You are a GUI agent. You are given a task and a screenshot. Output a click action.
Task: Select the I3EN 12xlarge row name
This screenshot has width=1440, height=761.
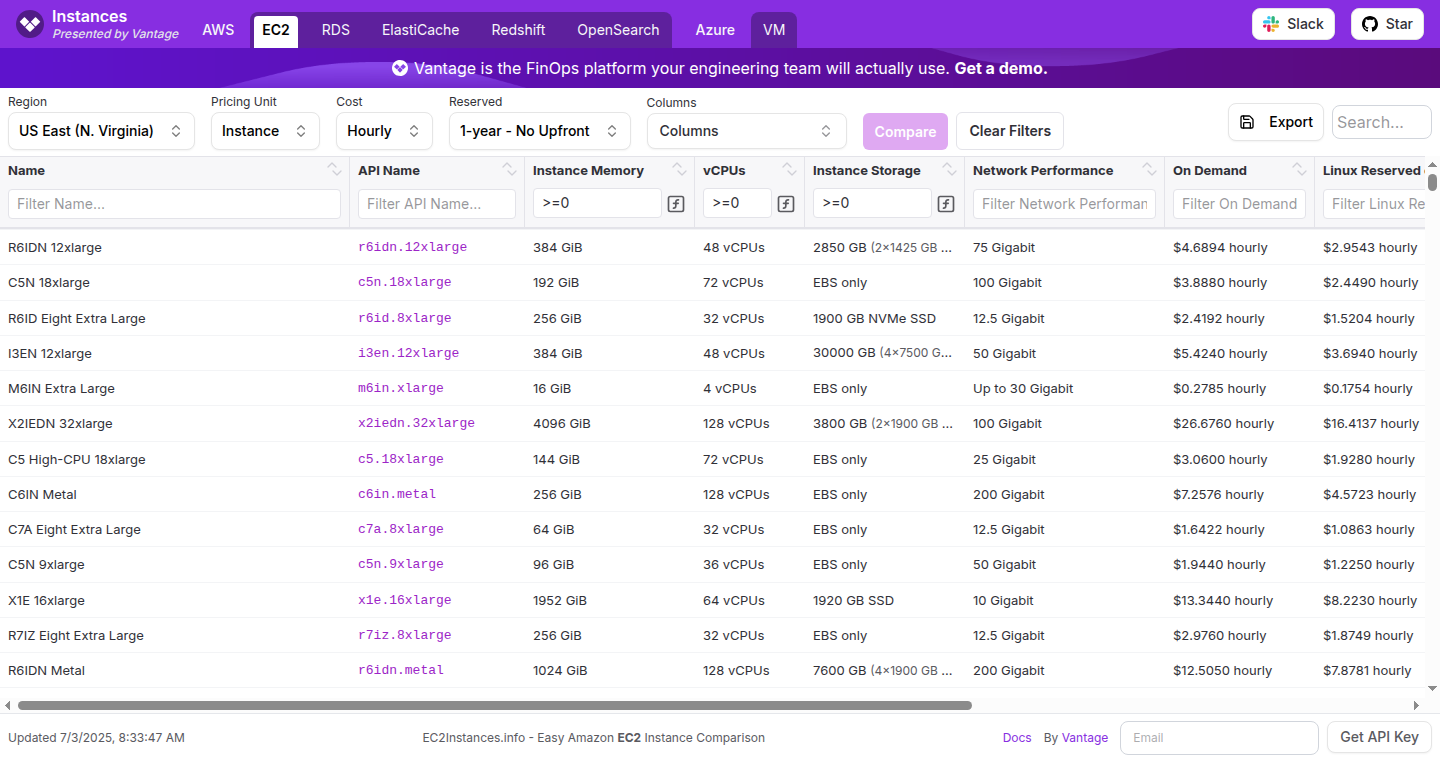pos(50,353)
